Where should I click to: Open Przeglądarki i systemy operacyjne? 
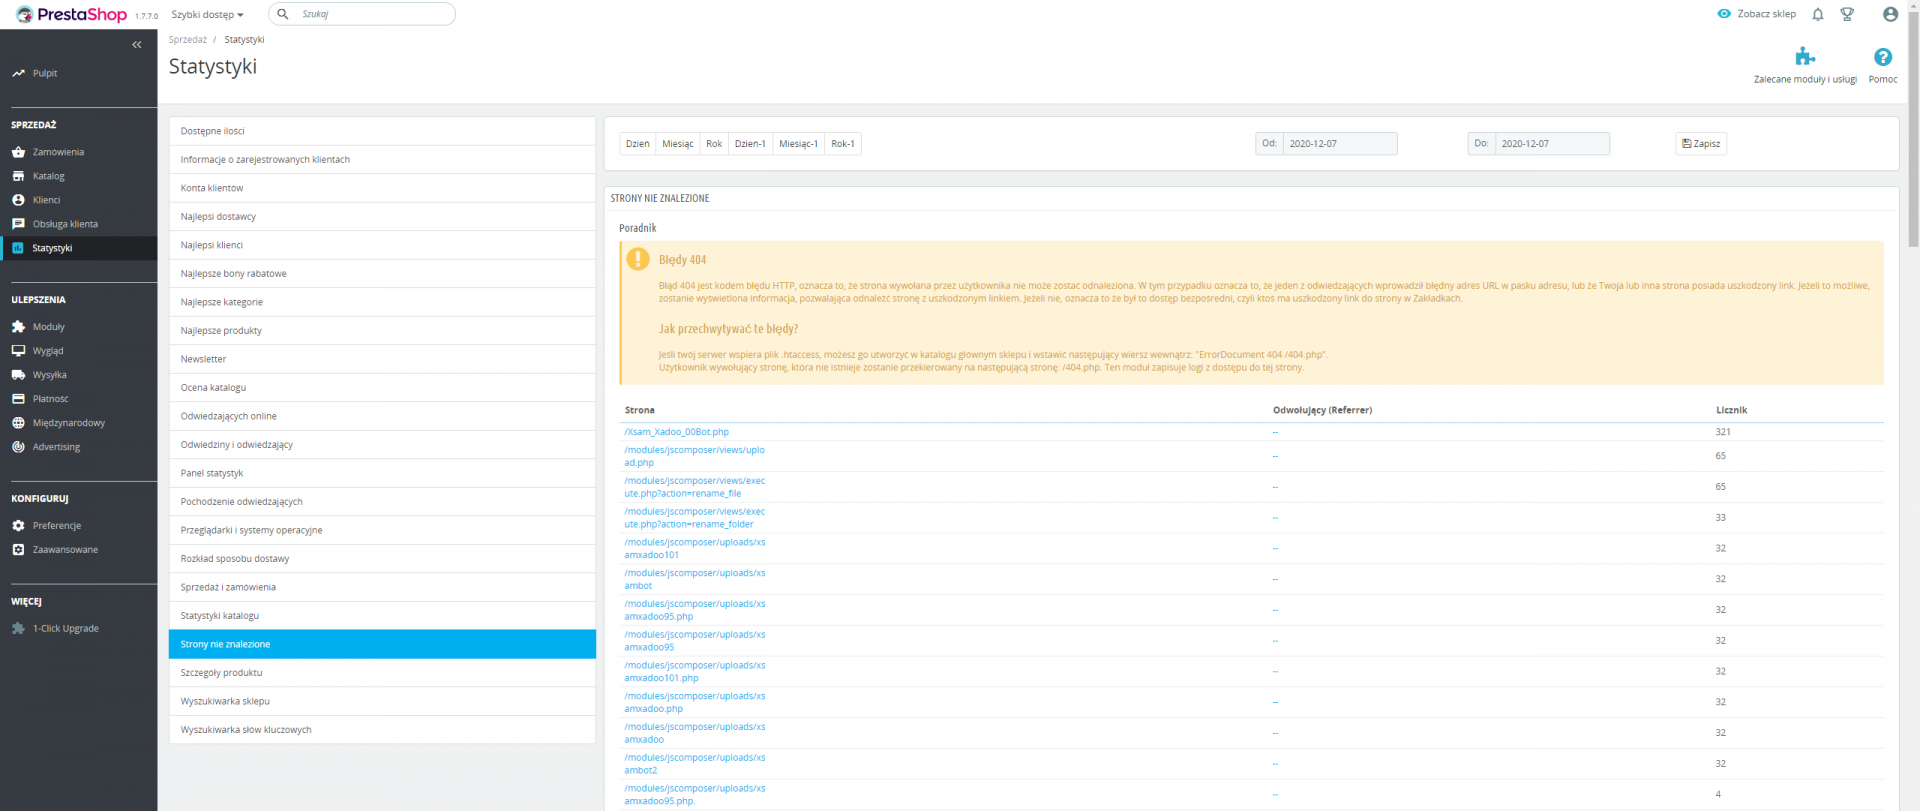pos(382,530)
